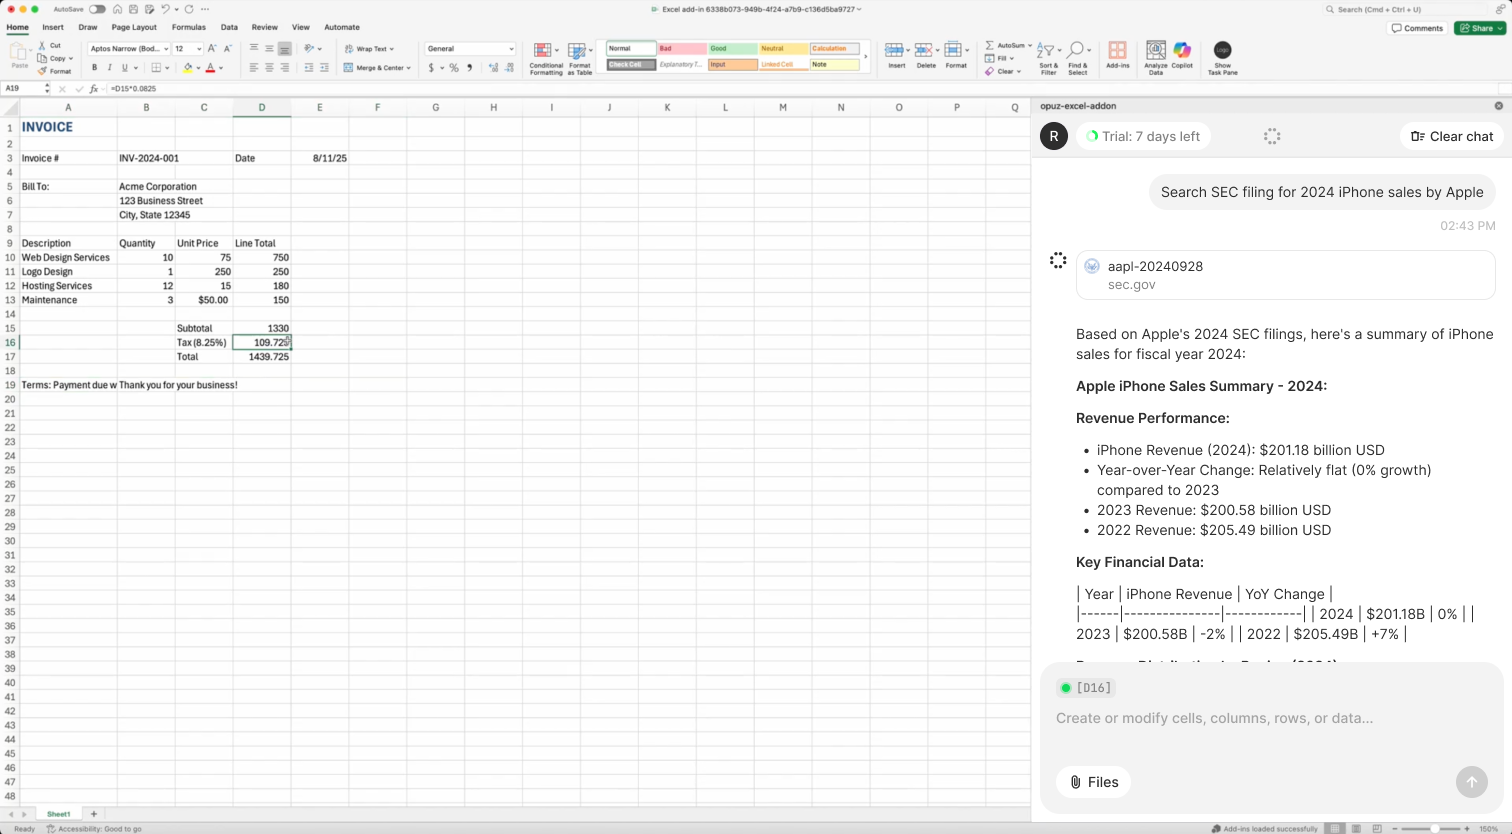
Task: Open the font name dropdown
Action: pyautogui.click(x=166, y=48)
